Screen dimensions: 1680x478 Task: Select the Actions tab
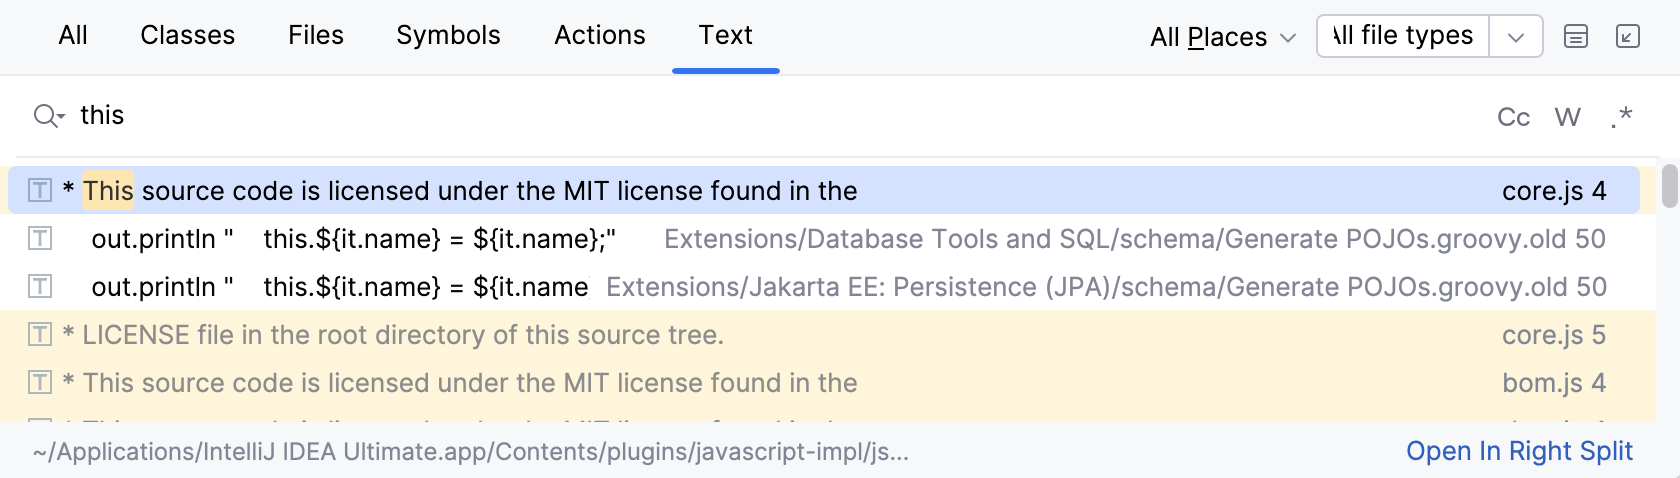click(x=600, y=35)
